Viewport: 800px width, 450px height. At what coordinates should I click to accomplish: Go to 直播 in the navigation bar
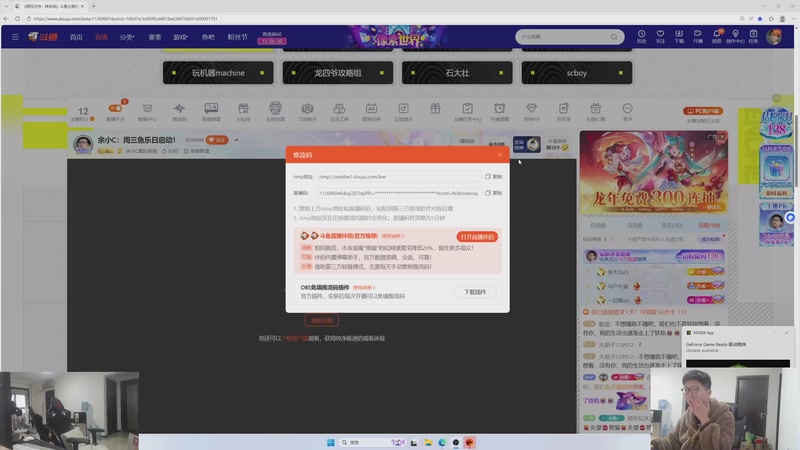click(101, 37)
